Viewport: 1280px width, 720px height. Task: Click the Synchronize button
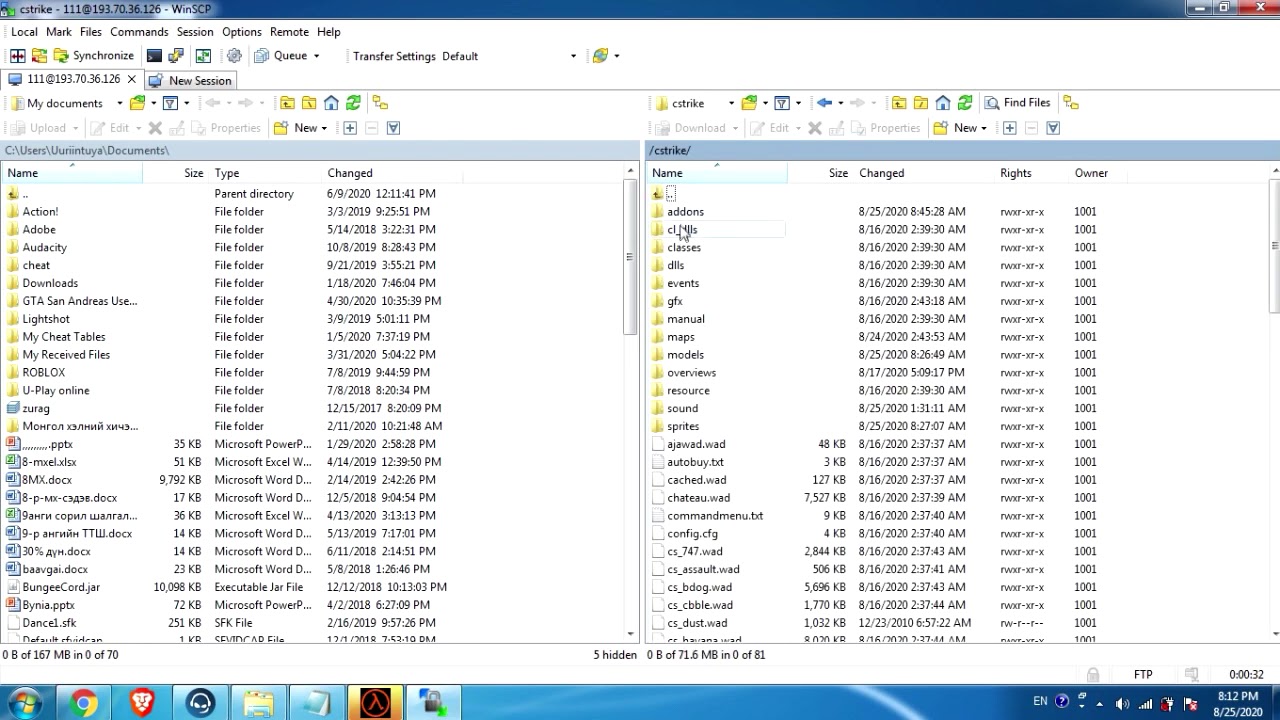93,56
